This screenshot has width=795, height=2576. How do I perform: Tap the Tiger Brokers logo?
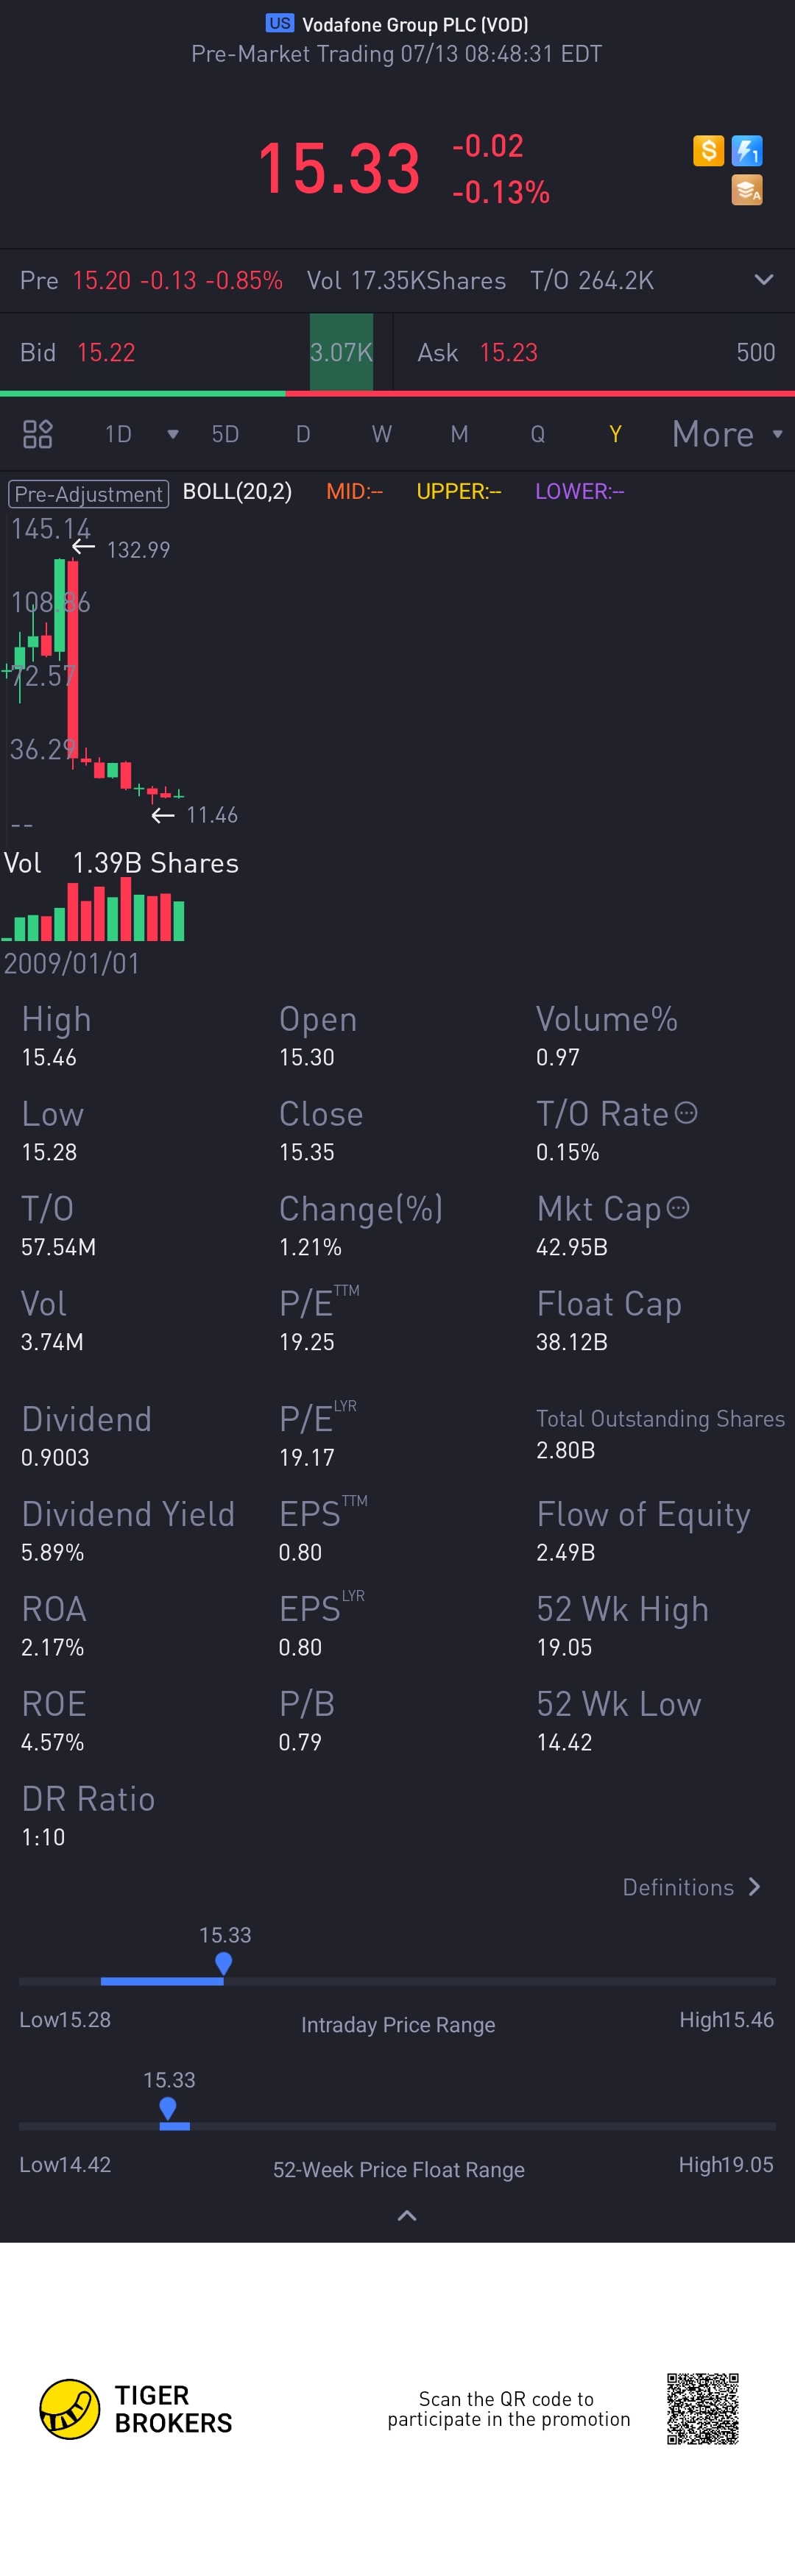coord(70,2409)
